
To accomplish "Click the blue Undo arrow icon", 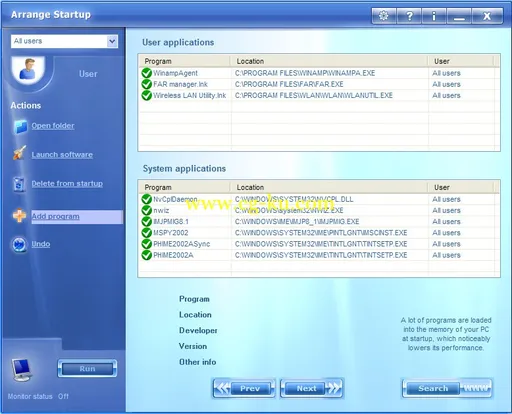I will [x=19, y=244].
